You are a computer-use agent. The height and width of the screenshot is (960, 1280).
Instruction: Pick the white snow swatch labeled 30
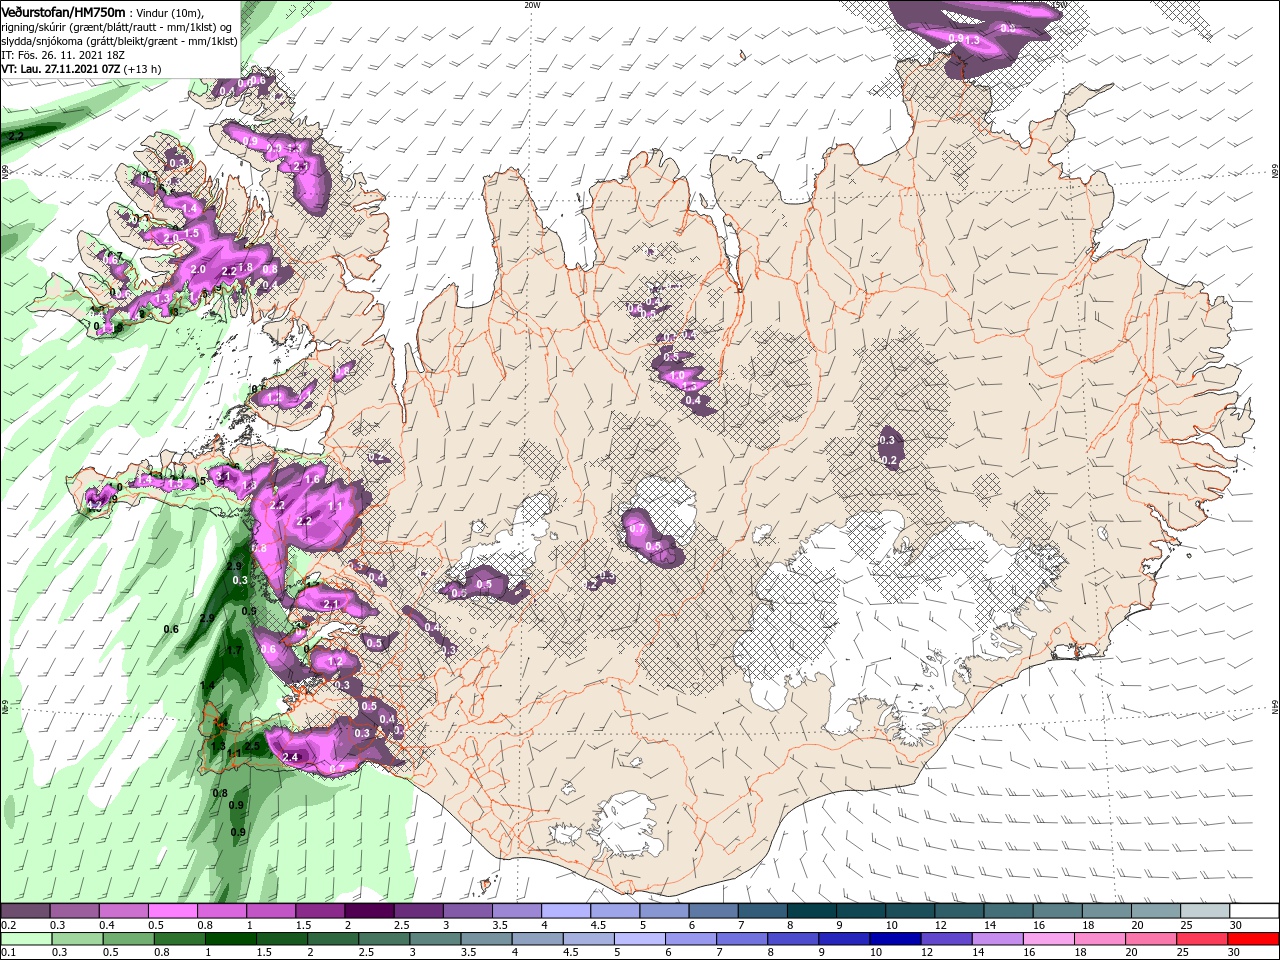coord(1255,911)
